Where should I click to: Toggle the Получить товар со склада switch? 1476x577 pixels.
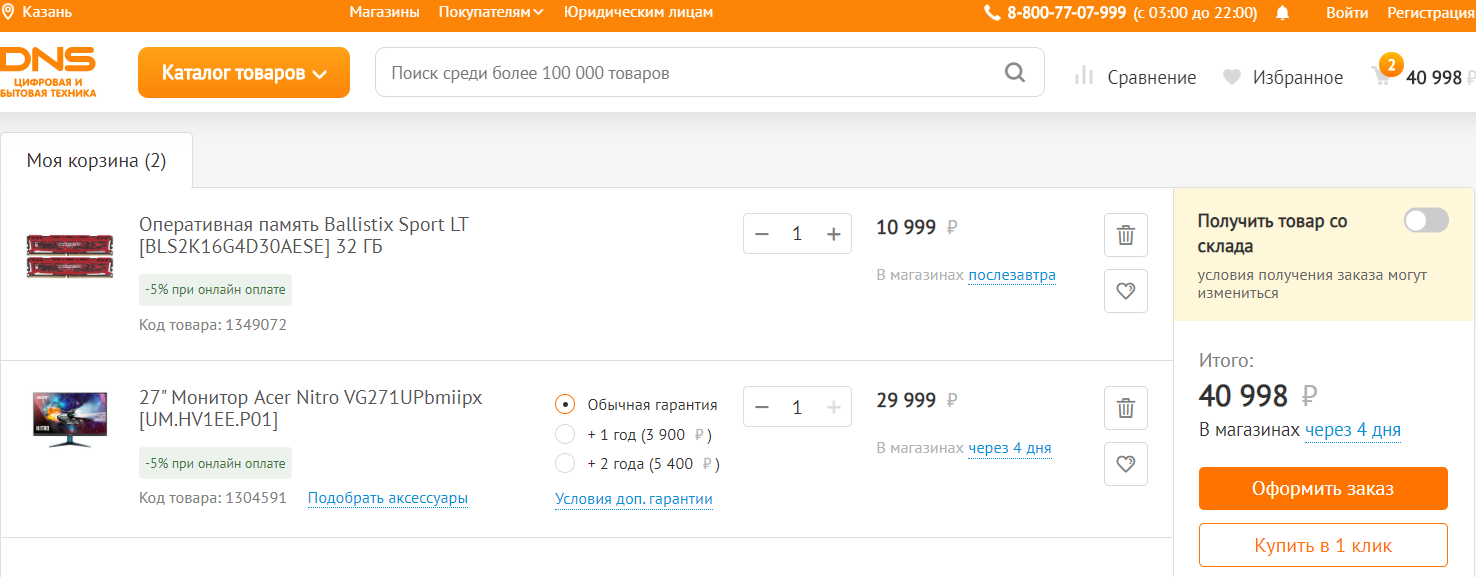click(x=1426, y=220)
